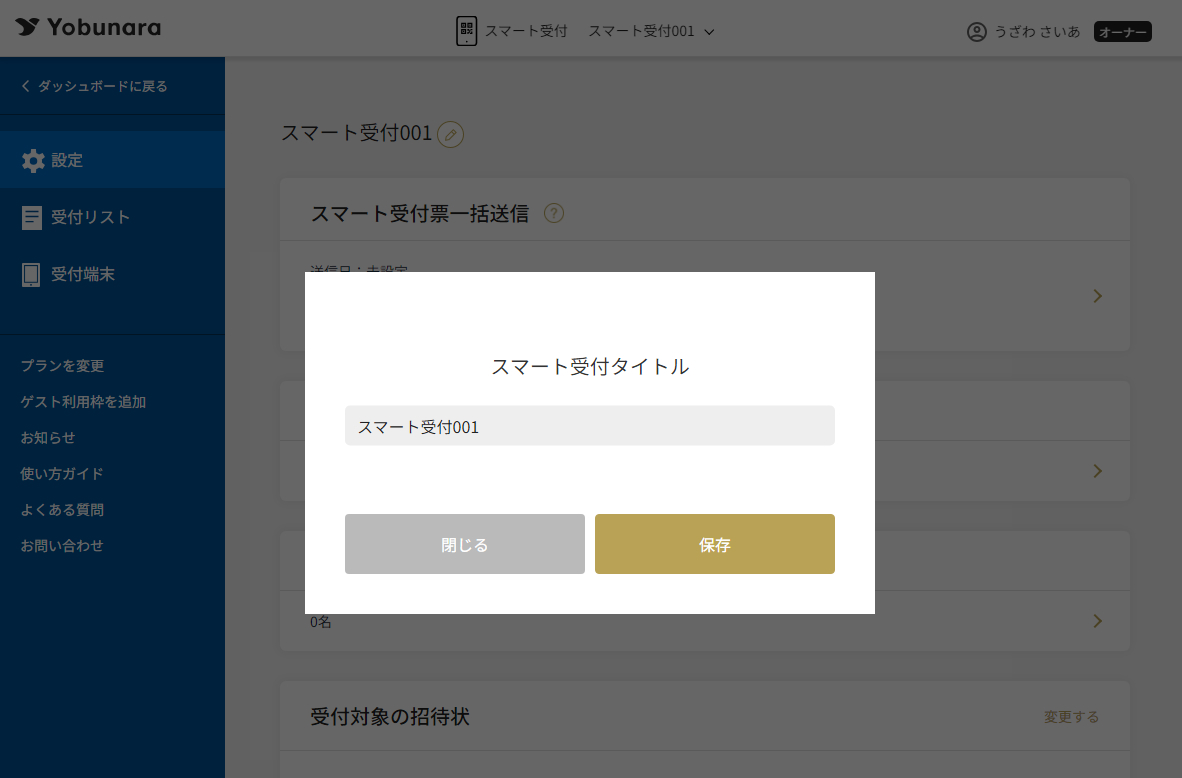Open help icon next to スマート受付票一括送信
This screenshot has height=778, width=1182.
coord(554,213)
